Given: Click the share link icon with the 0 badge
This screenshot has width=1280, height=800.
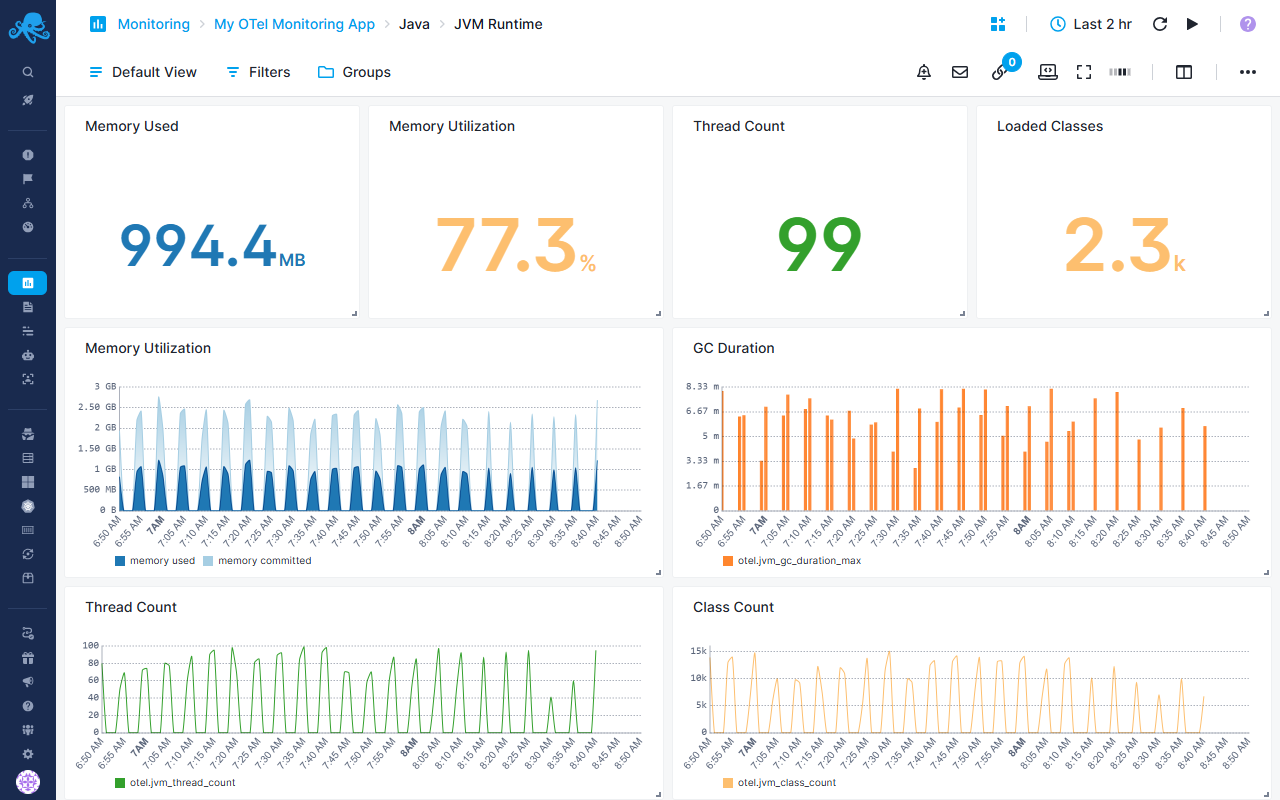Looking at the screenshot, I should click(999, 73).
